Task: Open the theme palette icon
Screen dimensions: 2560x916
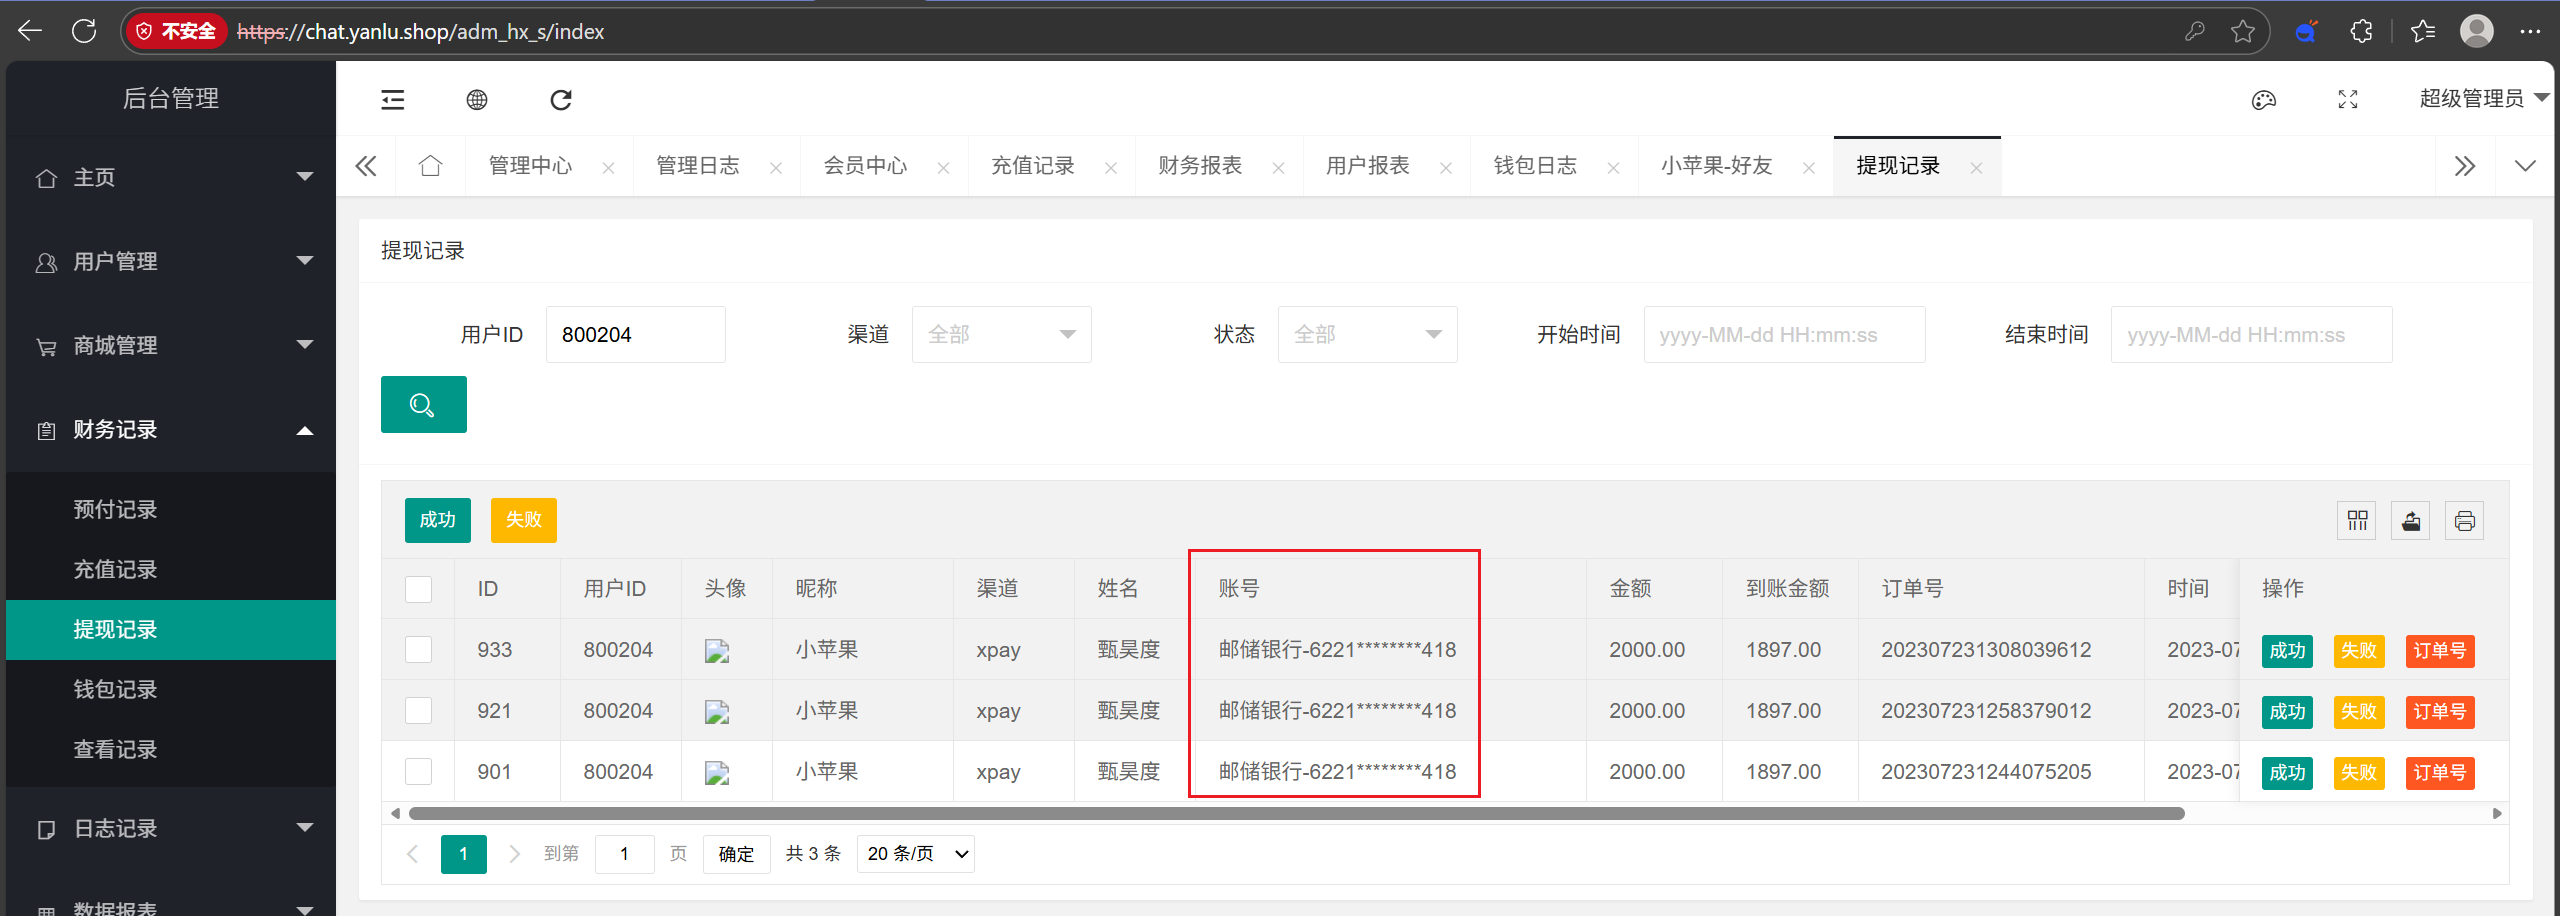Action: tap(2263, 99)
